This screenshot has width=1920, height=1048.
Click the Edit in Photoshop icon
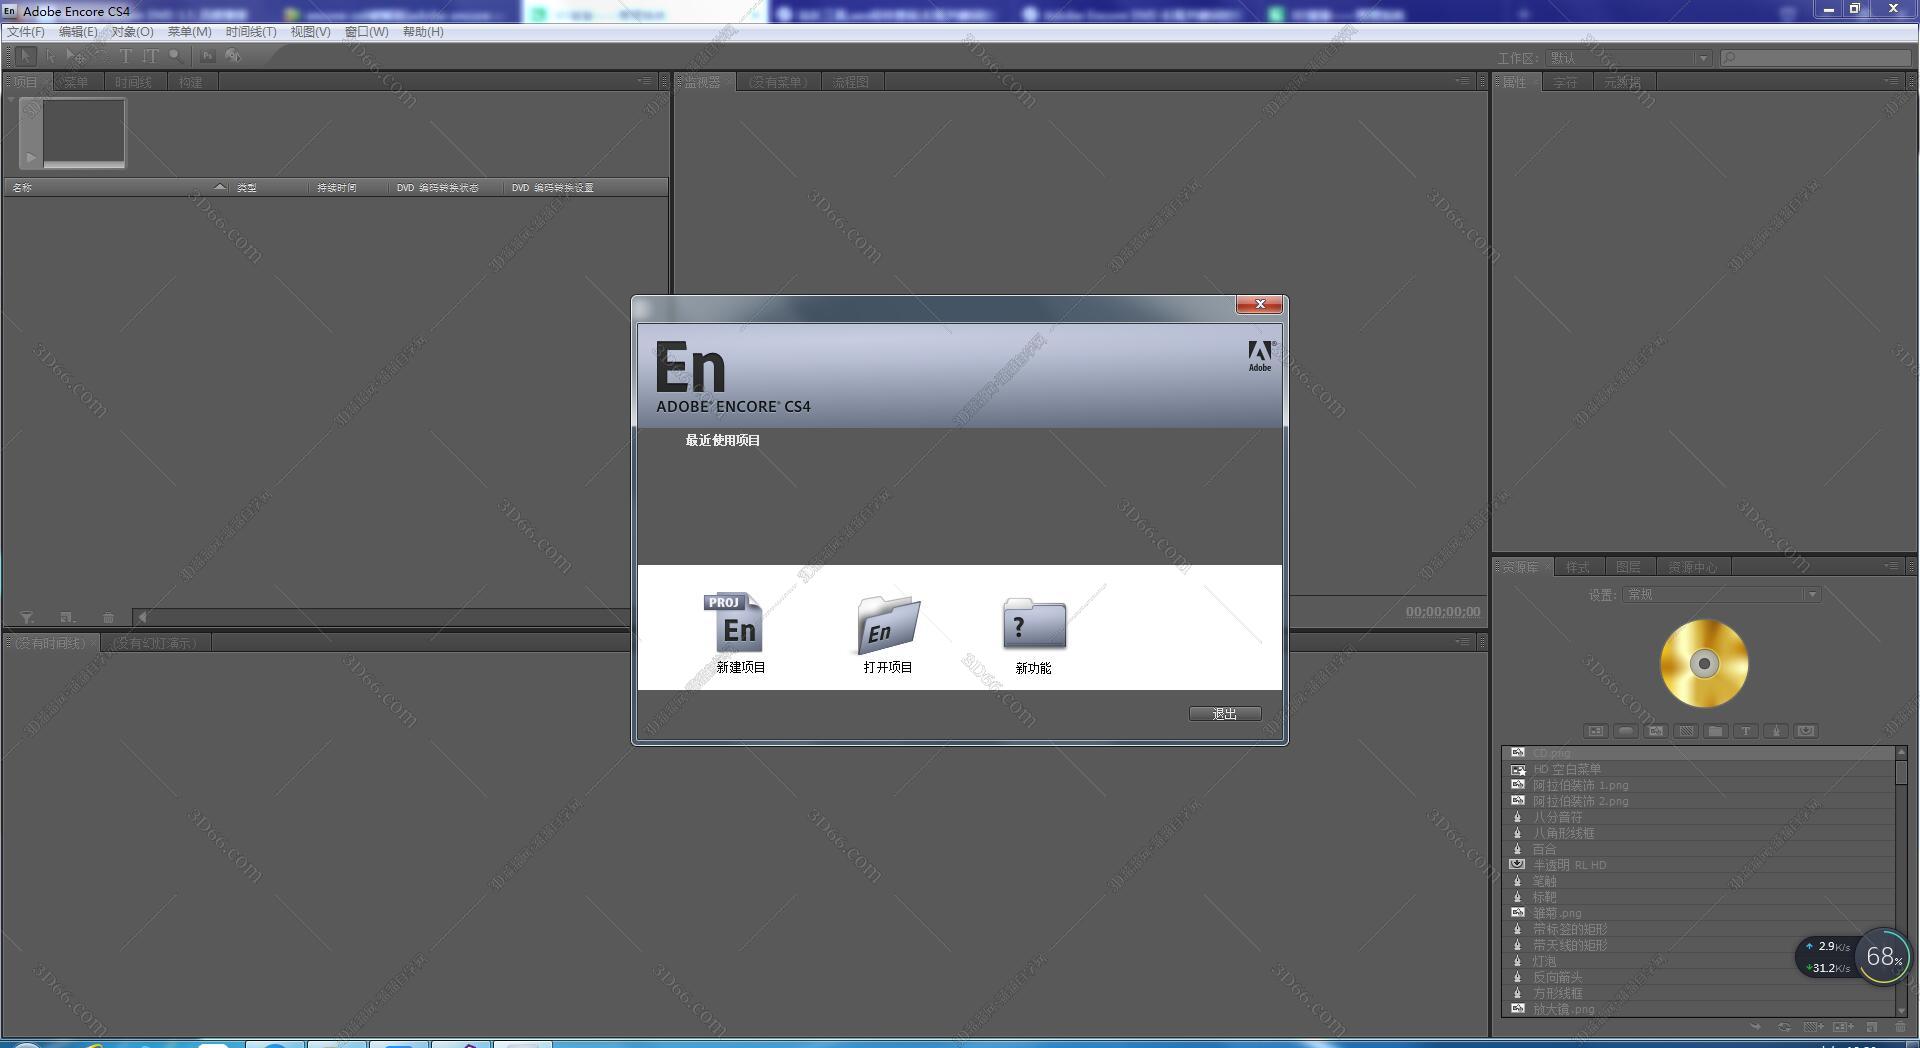coord(208,57)
